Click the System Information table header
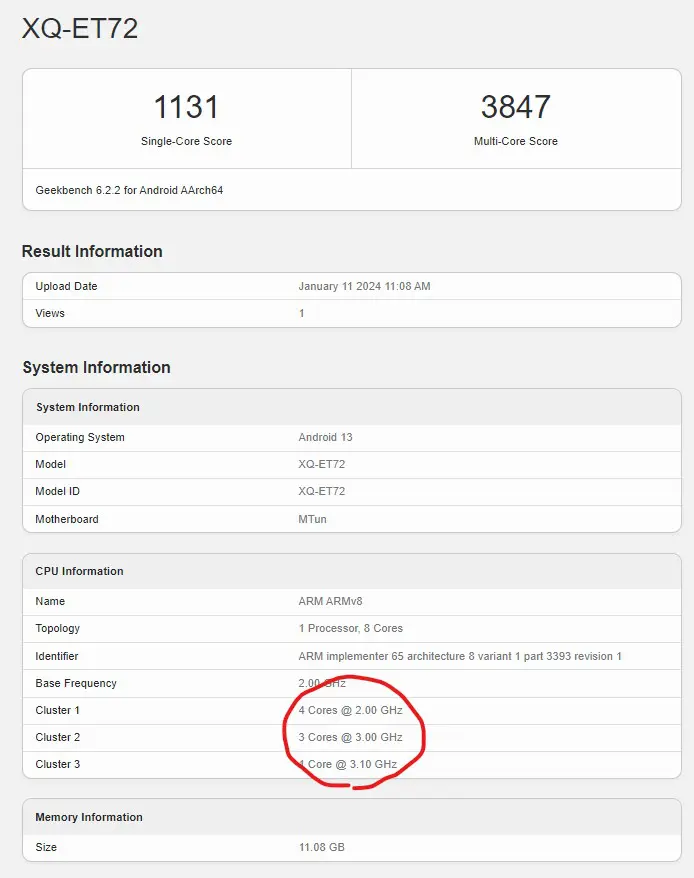This screenshot has width=694, height=878. coord(88,407)
